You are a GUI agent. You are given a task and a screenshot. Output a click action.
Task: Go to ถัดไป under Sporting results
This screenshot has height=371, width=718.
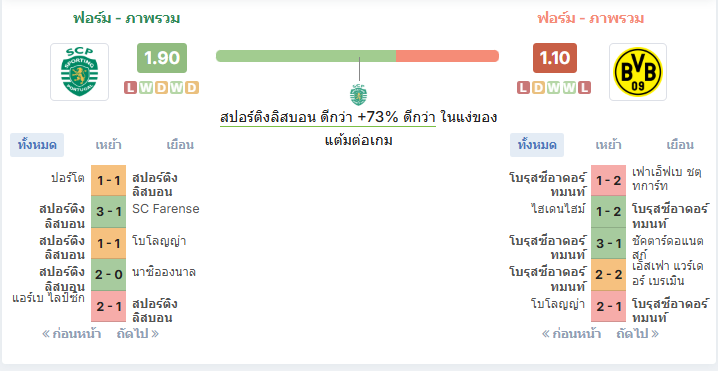coord(138,334)
